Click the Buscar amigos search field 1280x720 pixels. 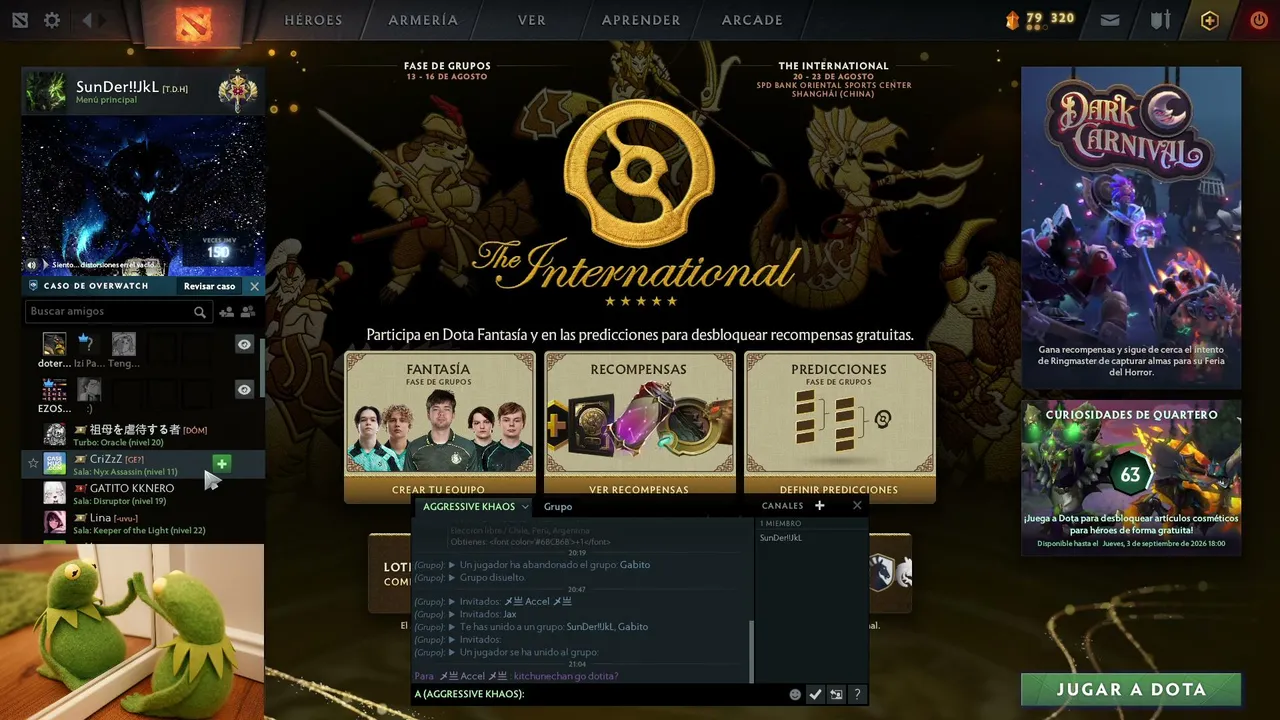click(118, 312)
